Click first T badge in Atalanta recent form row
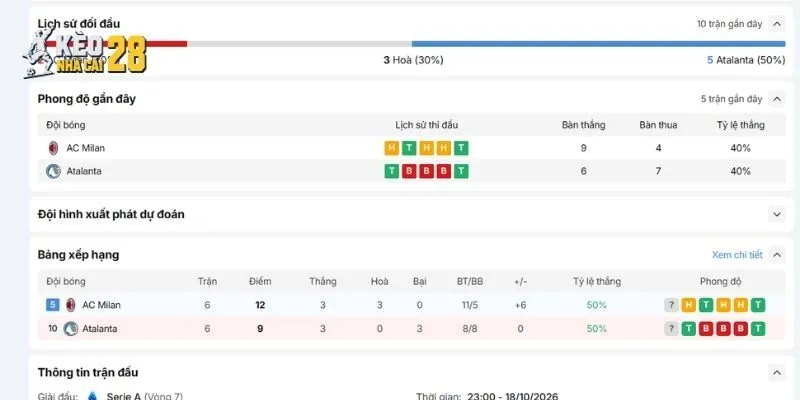This screenshot has width=800, height=400. pyautogui.click(x=391, y=171)
